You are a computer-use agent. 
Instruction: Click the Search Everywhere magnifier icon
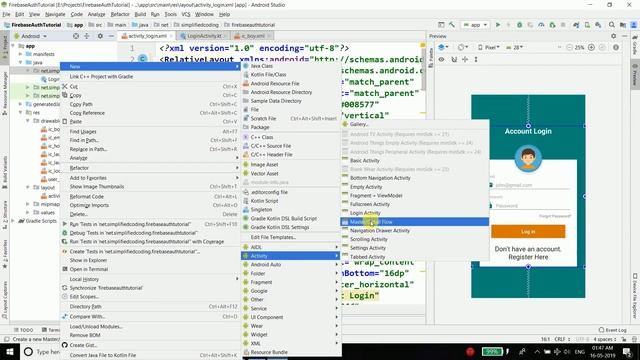click(x=611, y=25)
